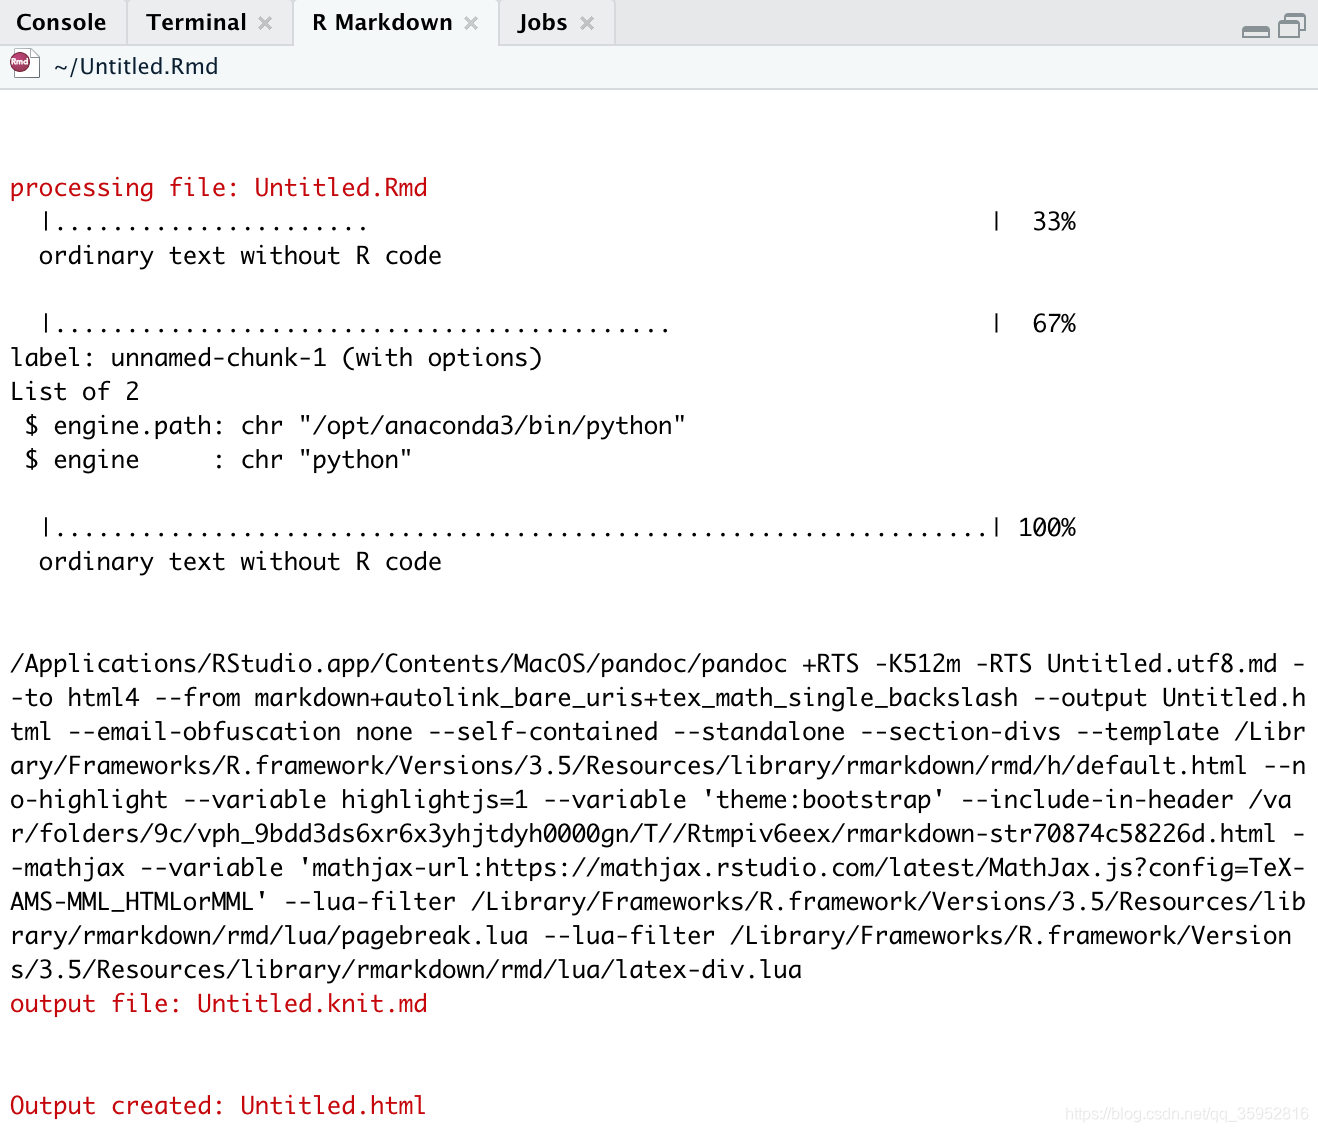Click the CSDN watermark link
Viewport: 1318px width, 1132px height.
point(1186,1111)
